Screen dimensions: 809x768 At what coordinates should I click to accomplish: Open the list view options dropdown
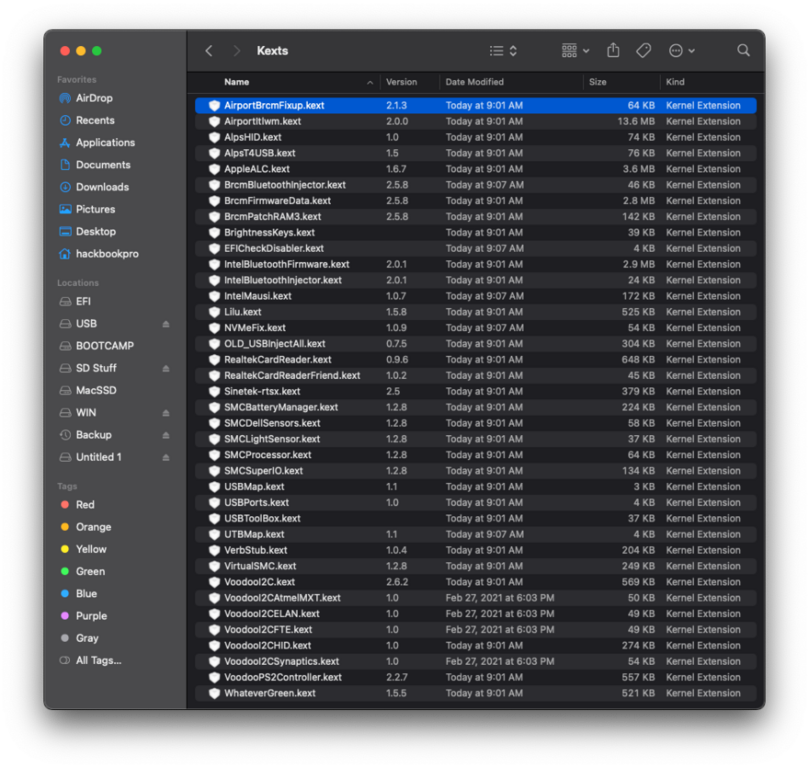(x=503, y=50)
